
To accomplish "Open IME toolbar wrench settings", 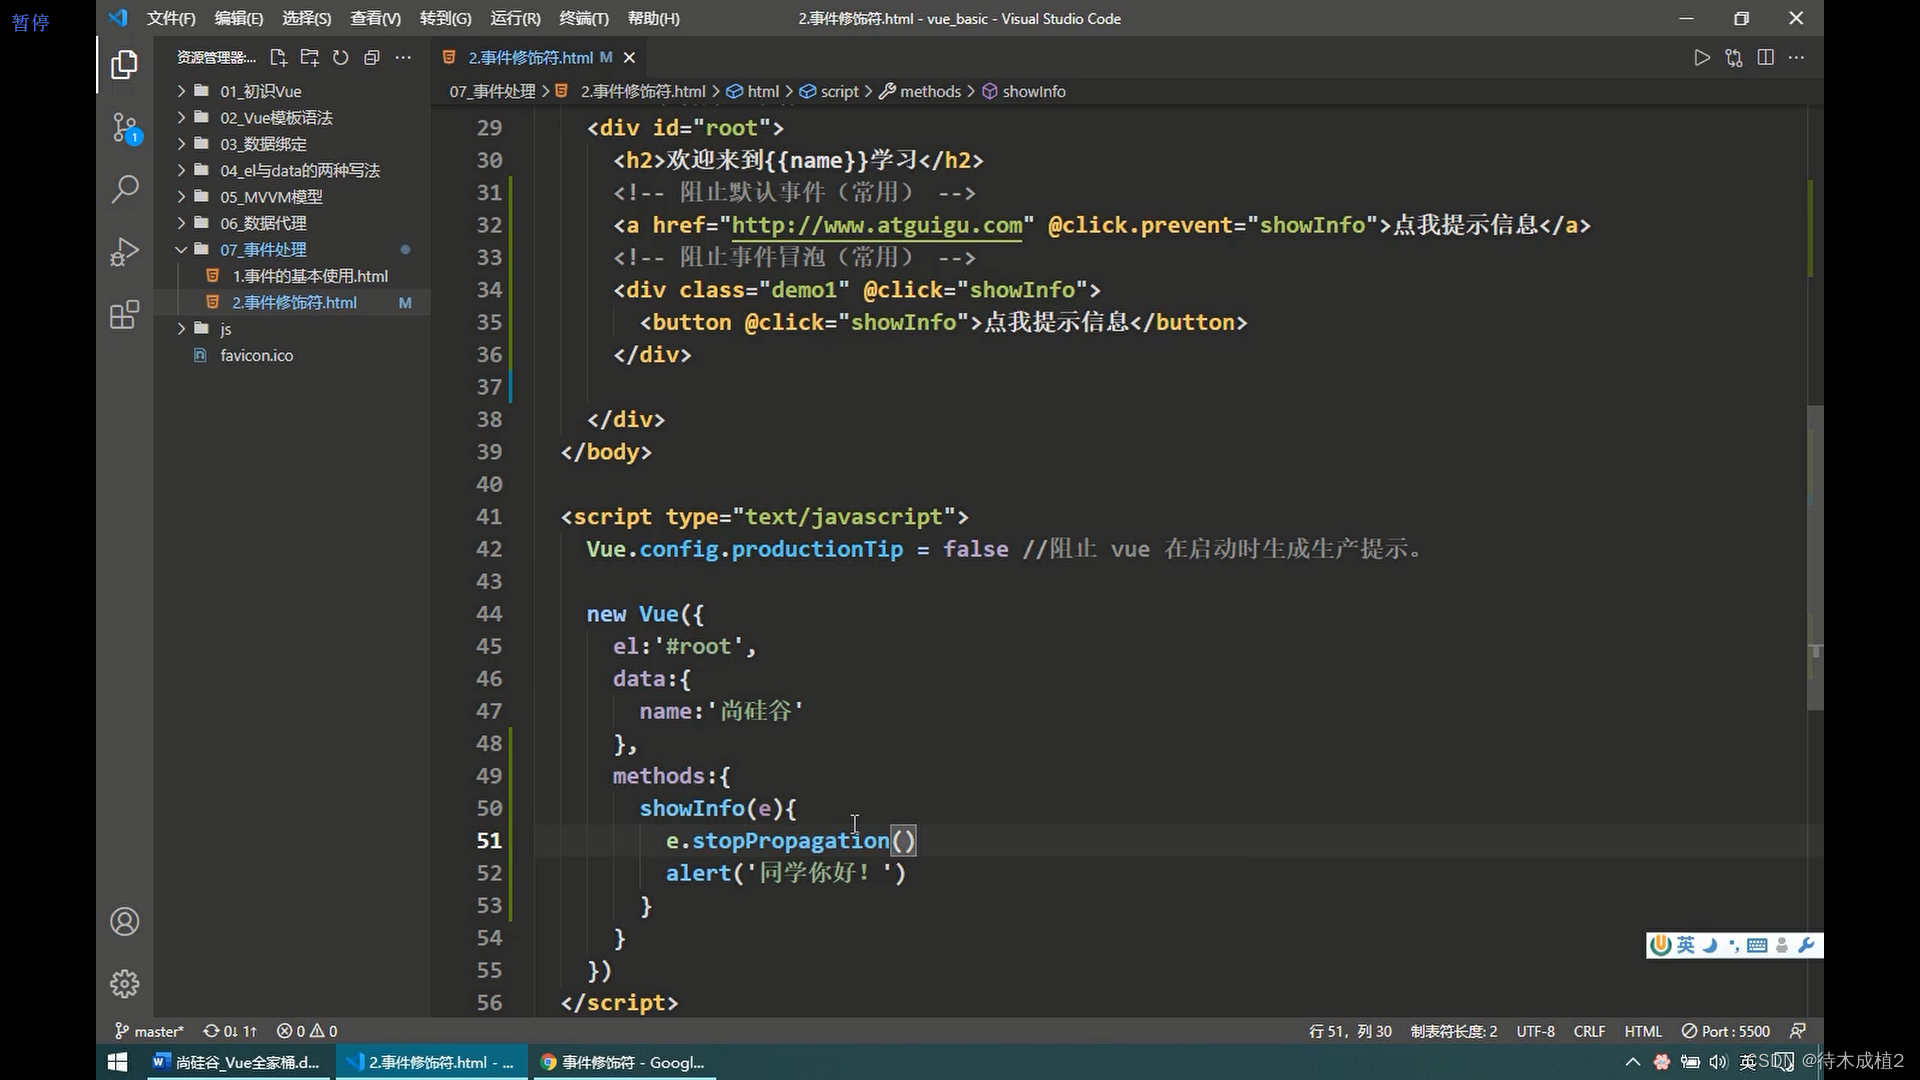I will (1806, 945).
